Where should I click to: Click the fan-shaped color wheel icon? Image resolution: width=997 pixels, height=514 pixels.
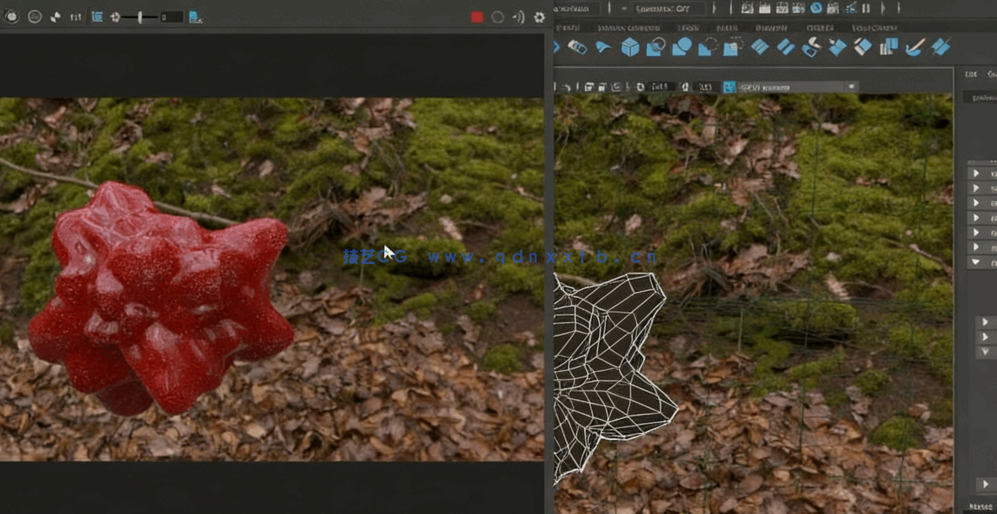(x=55, y=17)
